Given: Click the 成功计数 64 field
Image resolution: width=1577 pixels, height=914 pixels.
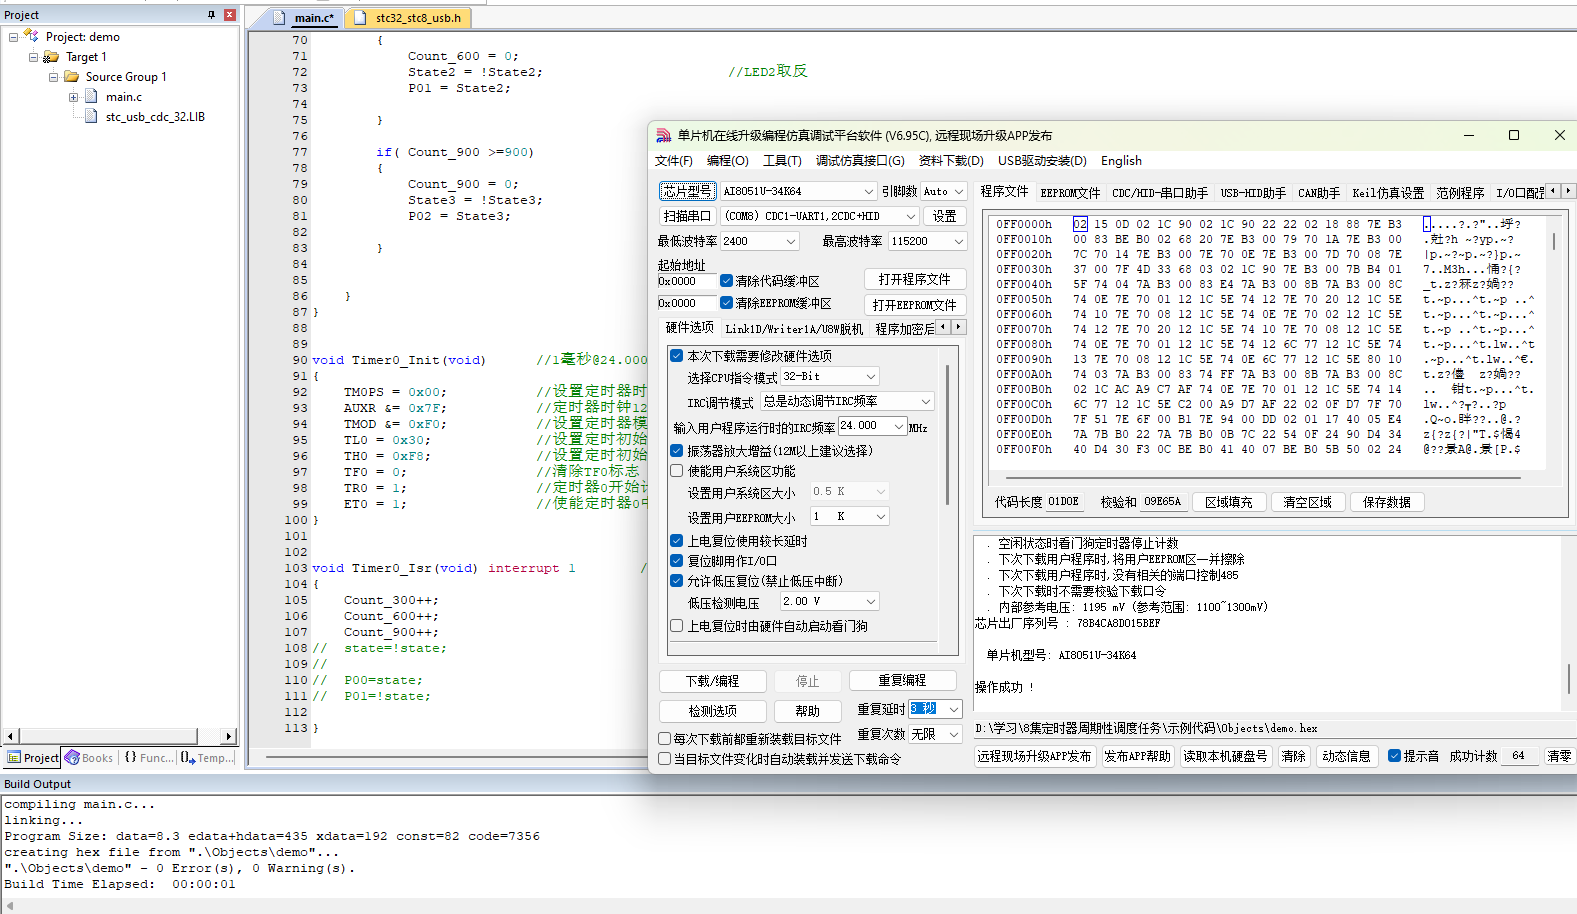Looking at the screenshot, I should pyautogui.click(x=1520, y=756).
